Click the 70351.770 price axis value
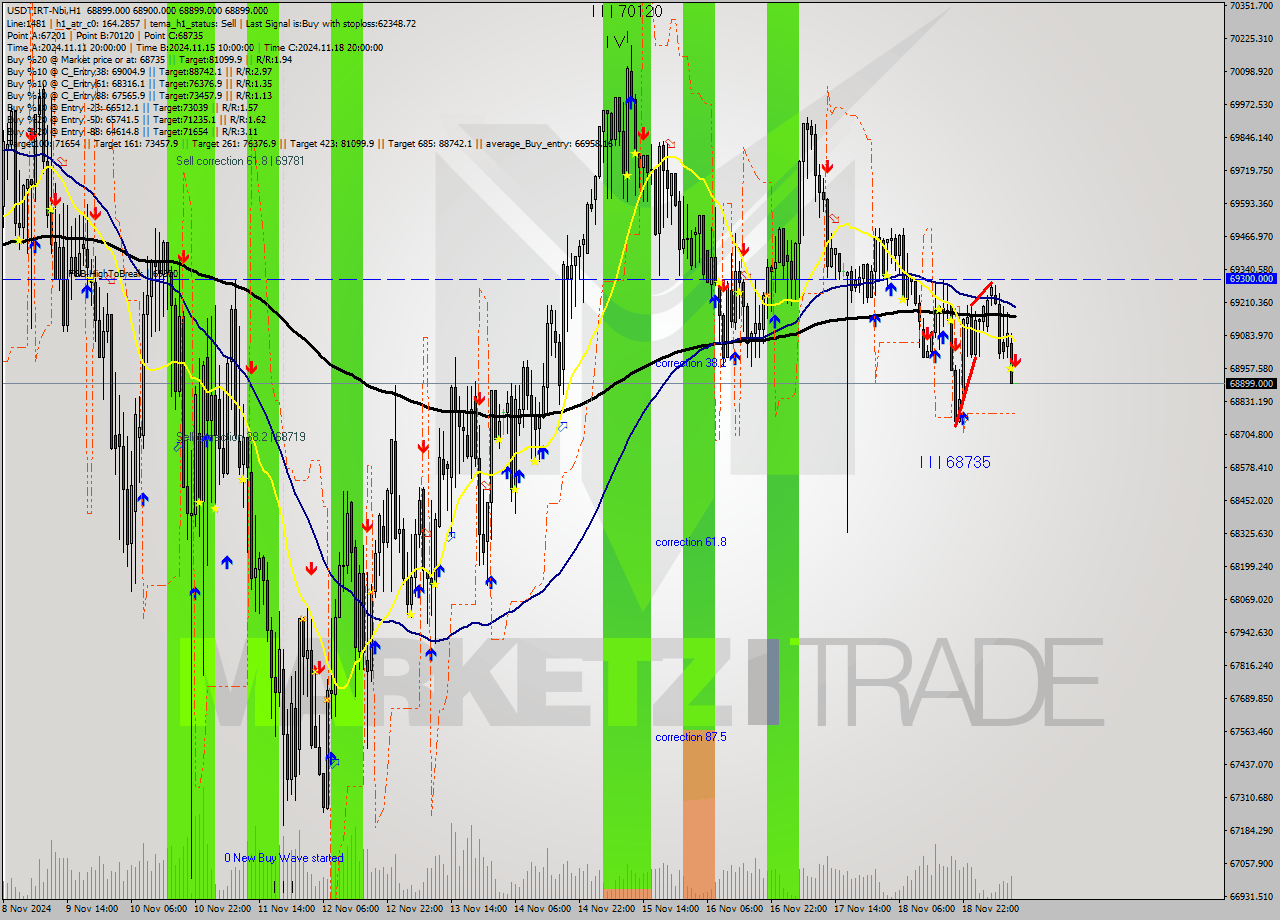Viewport: 1280px width, 920px height. [x=1251, y=6]
